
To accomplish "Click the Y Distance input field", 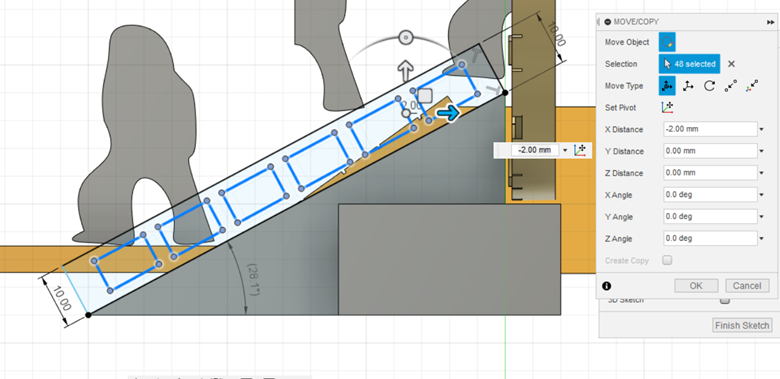I will (x=710, y=151).
